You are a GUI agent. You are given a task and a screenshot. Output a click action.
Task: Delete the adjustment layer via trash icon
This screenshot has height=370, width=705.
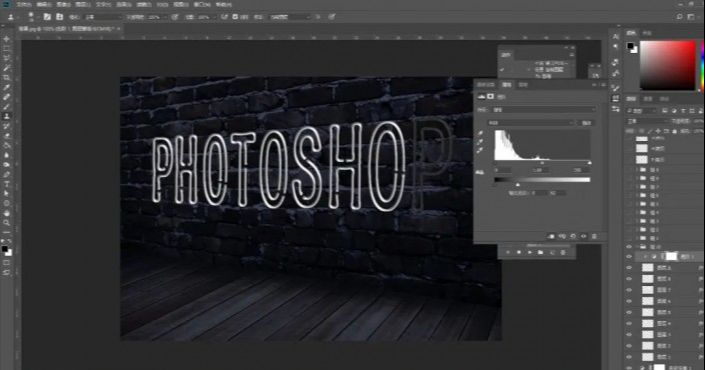point(594,236)
